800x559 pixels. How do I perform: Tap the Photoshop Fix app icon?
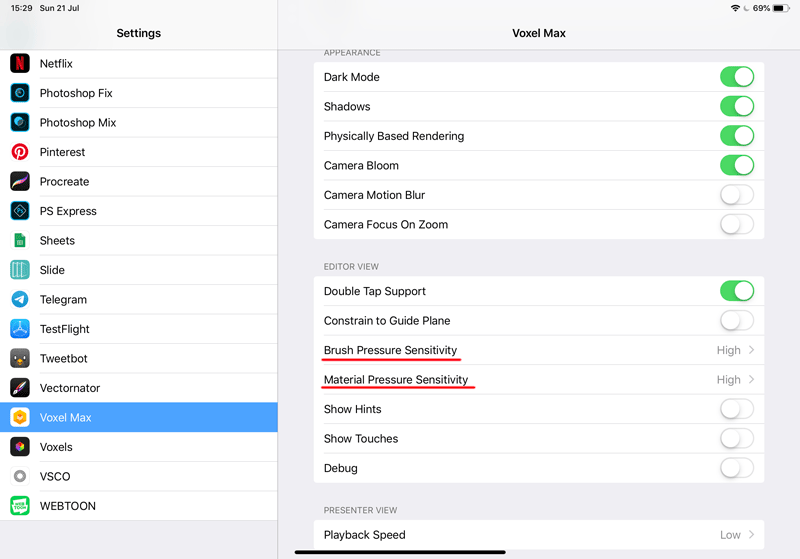point(20,93)
